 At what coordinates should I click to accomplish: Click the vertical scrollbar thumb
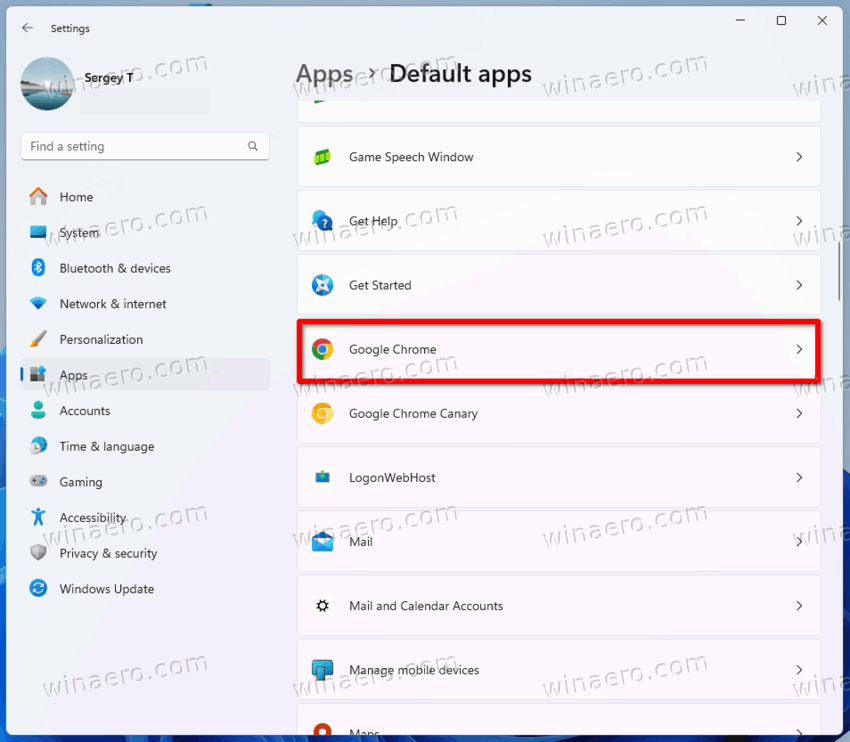839,271
